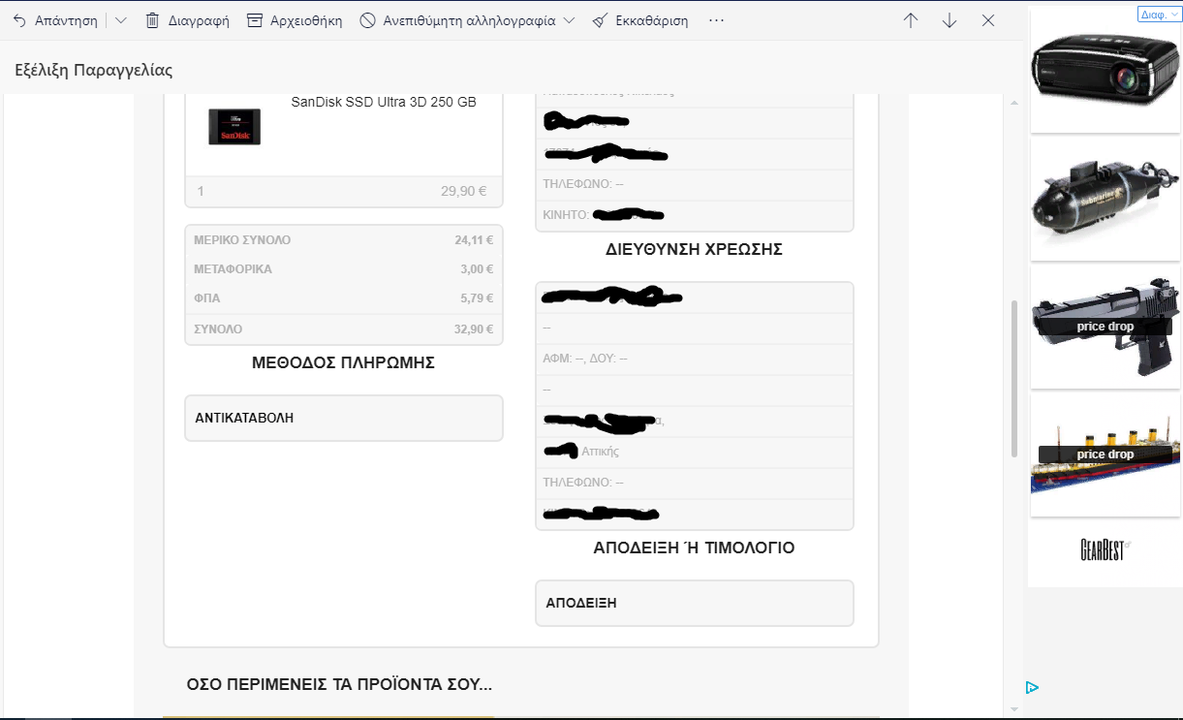Screen dimensions: 1183x720
Task: Click the 3,00 € shipping value
Action: (x=477, y=269)
